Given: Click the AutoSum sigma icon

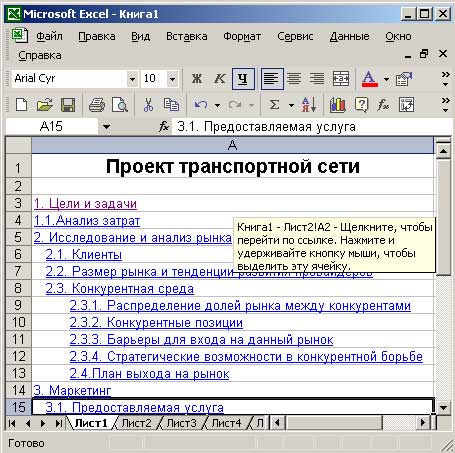Looking at the screenshot, I should click(x=274, y=105).
